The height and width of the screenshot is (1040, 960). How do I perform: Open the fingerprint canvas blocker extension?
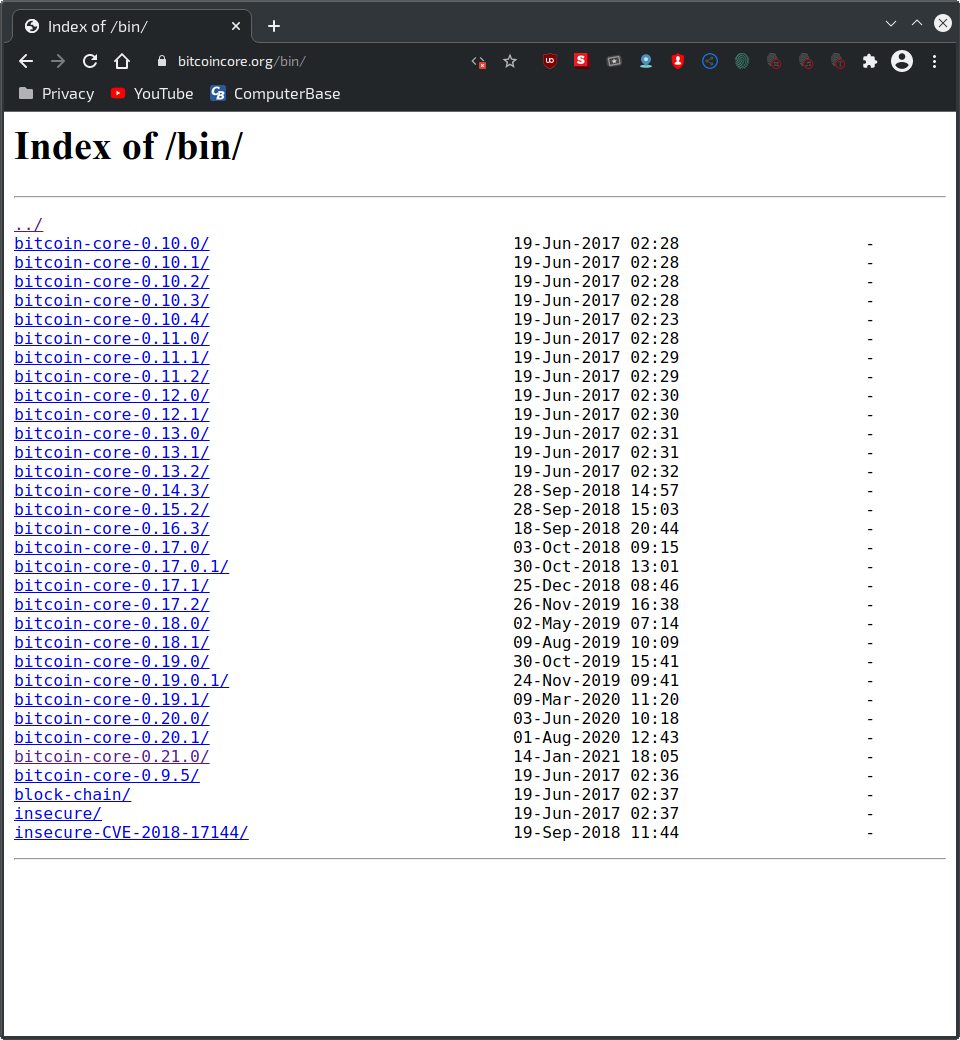tap(774, 61)
